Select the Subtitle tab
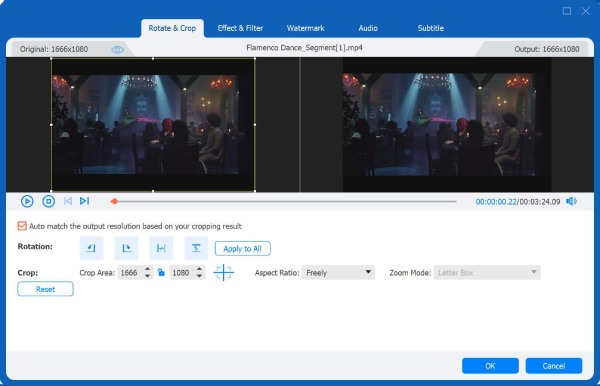Viewport: 600px width, 386px height. [430, 28]
